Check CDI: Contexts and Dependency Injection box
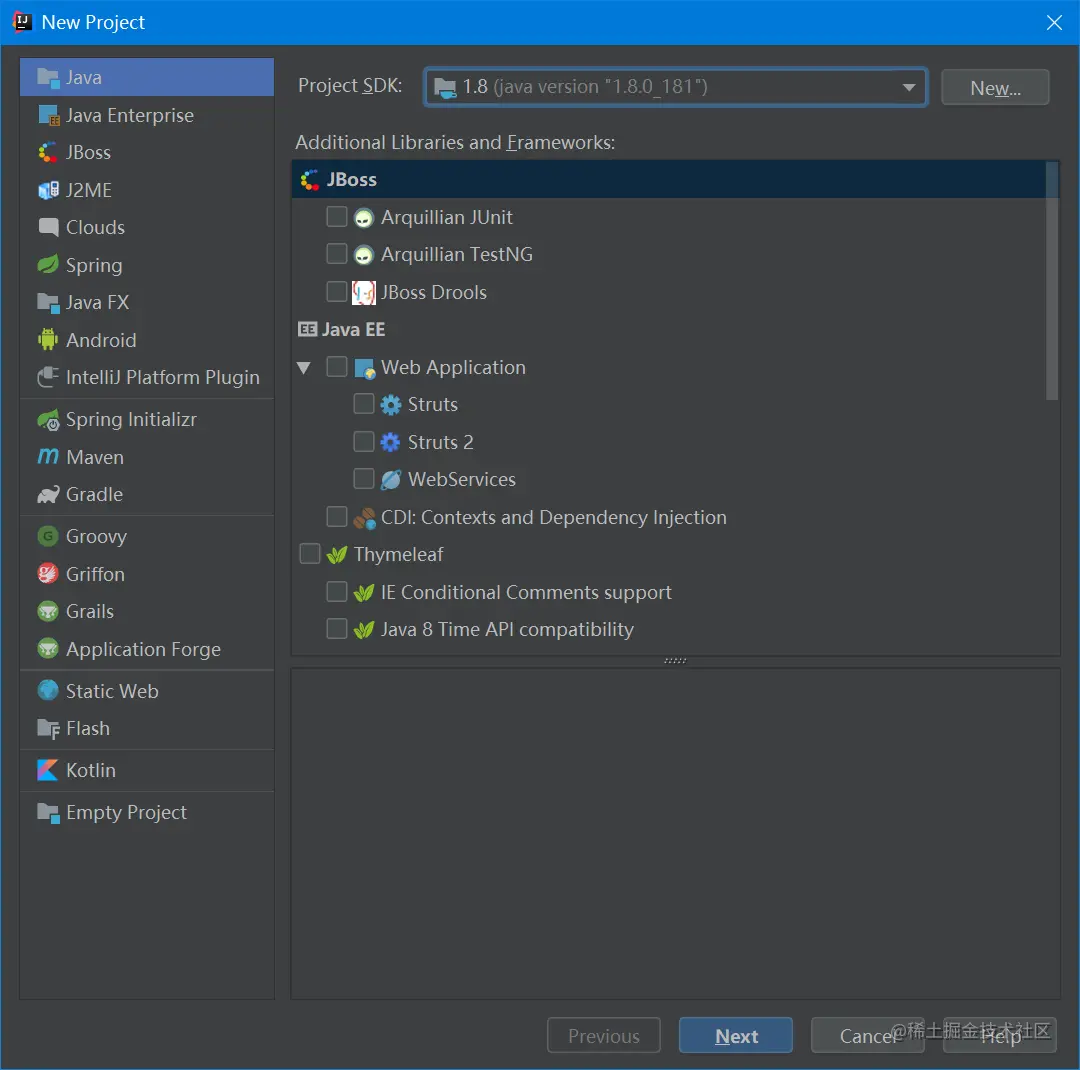This screenshot has height=1070, width=1080. 337,516
